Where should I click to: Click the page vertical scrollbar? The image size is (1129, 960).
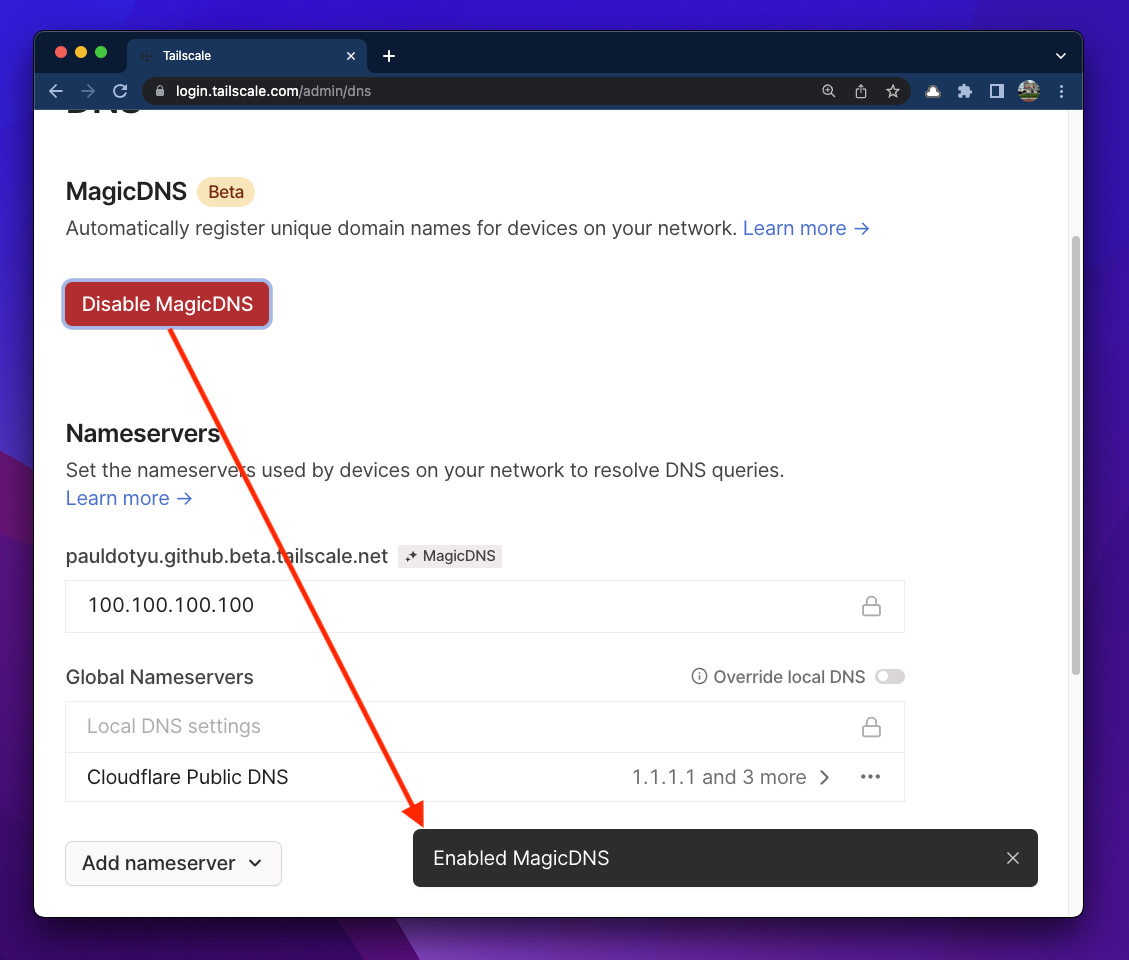[x=1075, y=450]
